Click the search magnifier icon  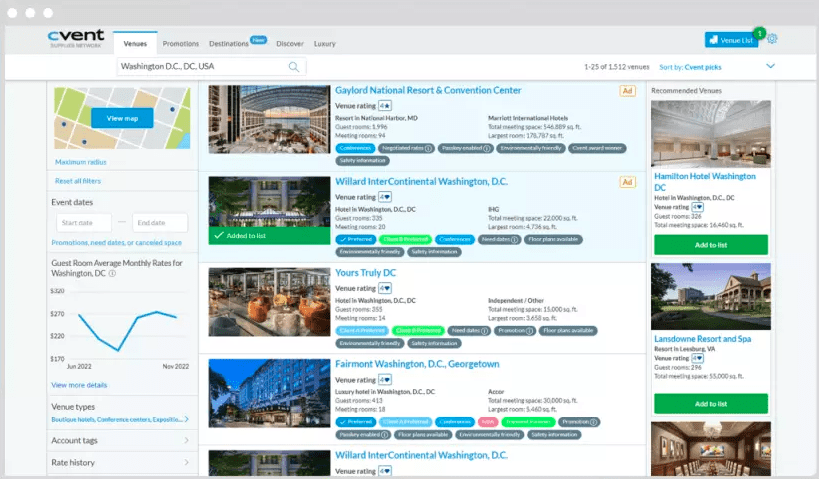click(294, 67)
